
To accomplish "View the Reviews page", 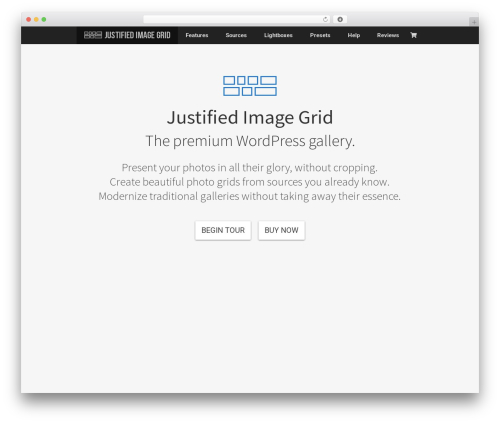I will click(x=388, y=35).
